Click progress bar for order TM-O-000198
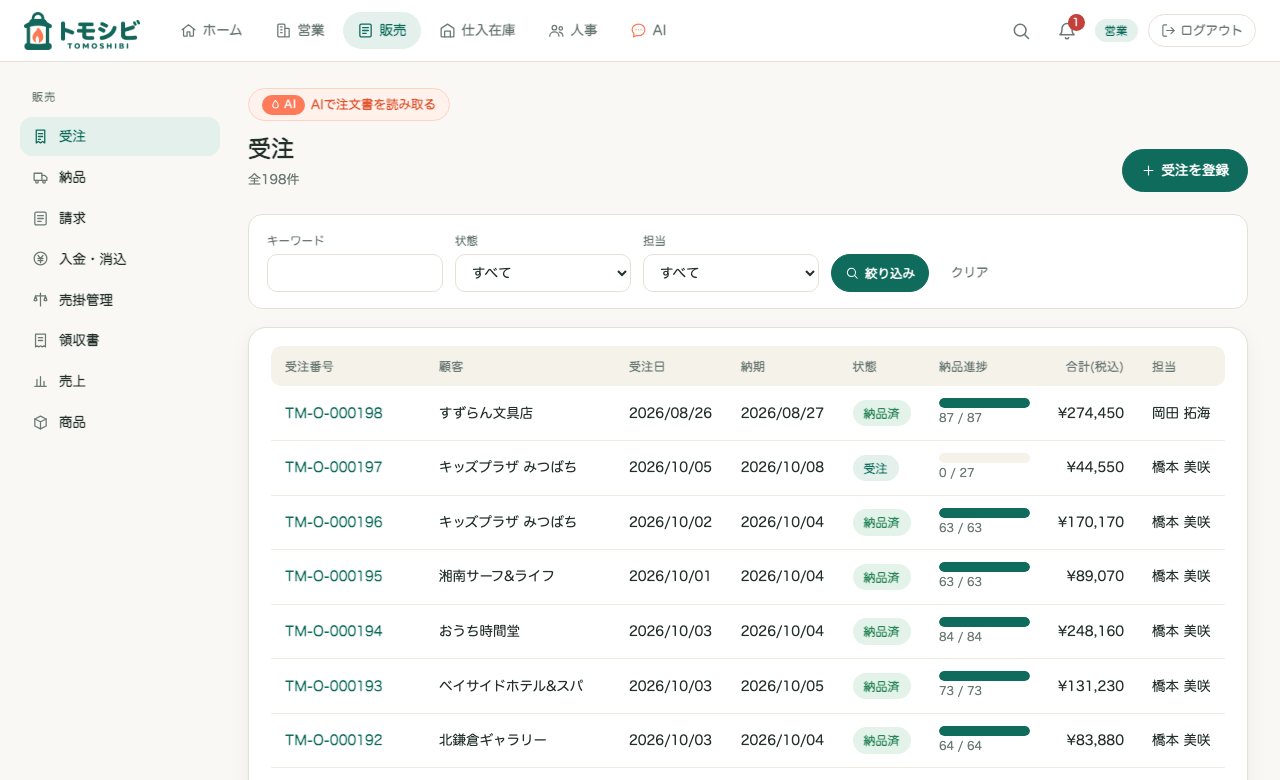The image size is (1280, 780). click(984, 403)
